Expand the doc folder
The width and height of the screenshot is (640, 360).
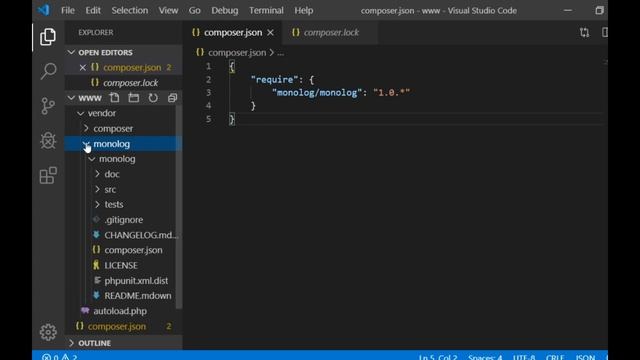[97, 174]
